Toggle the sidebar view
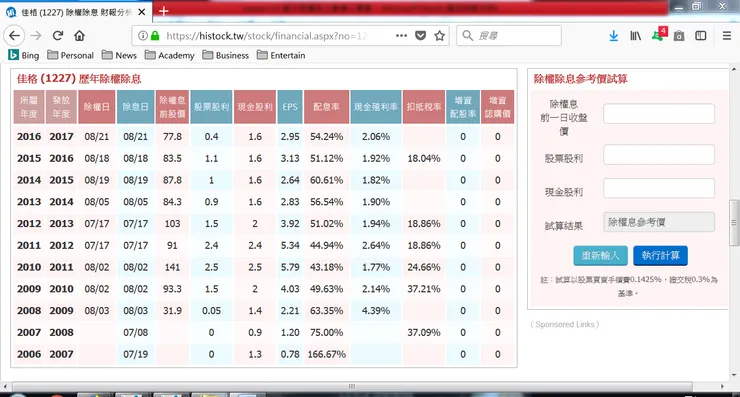740x397 pixels. tap(701, 35)
